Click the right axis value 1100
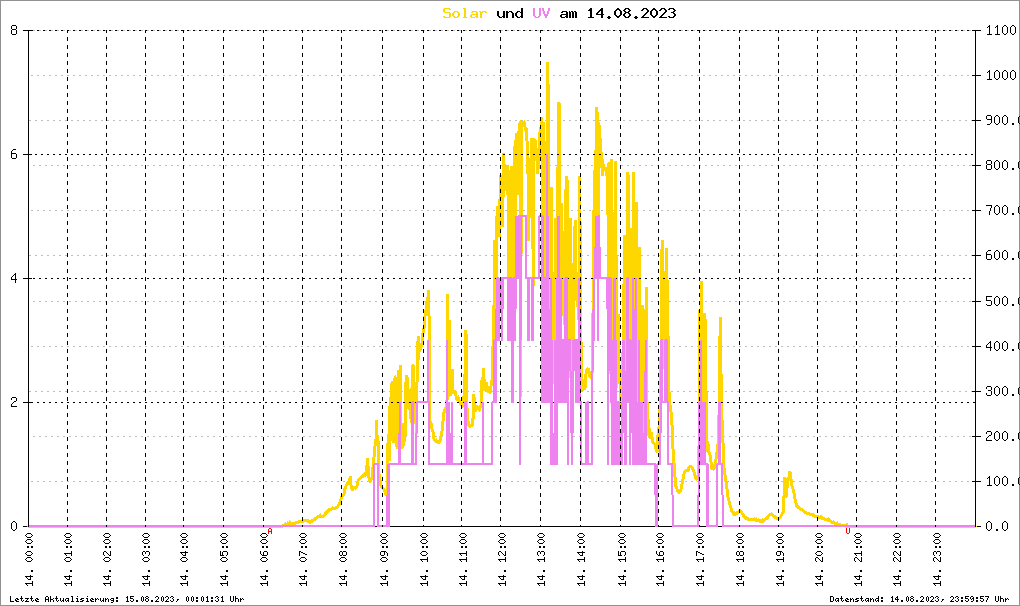The height and width of the screenshot is (606, 1020). pyautogui.click(x=999, y=30)
